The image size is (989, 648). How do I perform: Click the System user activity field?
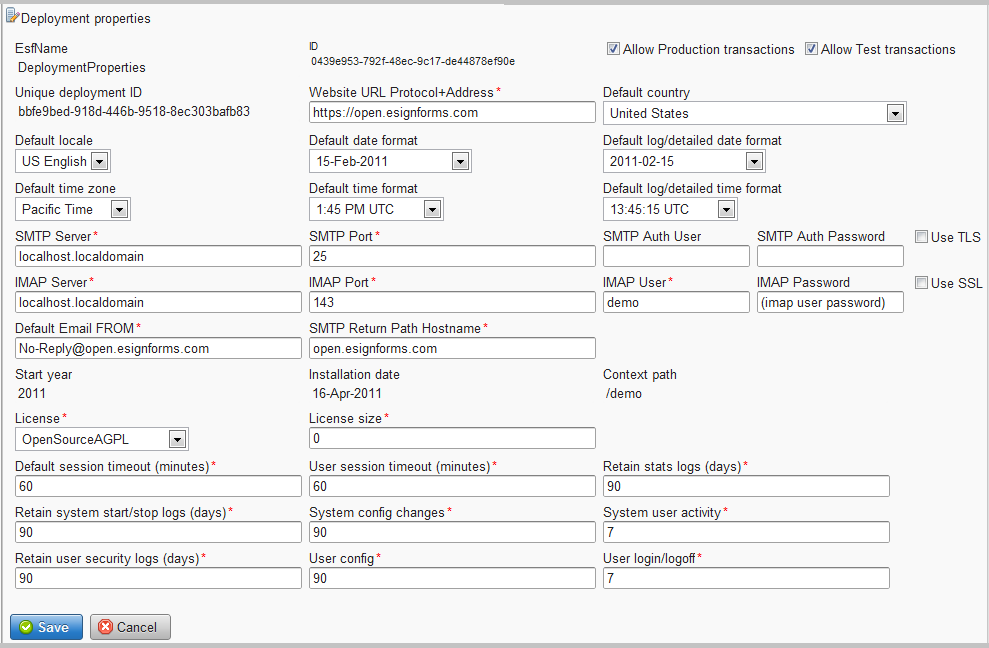pyautogui.click(x=746, y=532)
